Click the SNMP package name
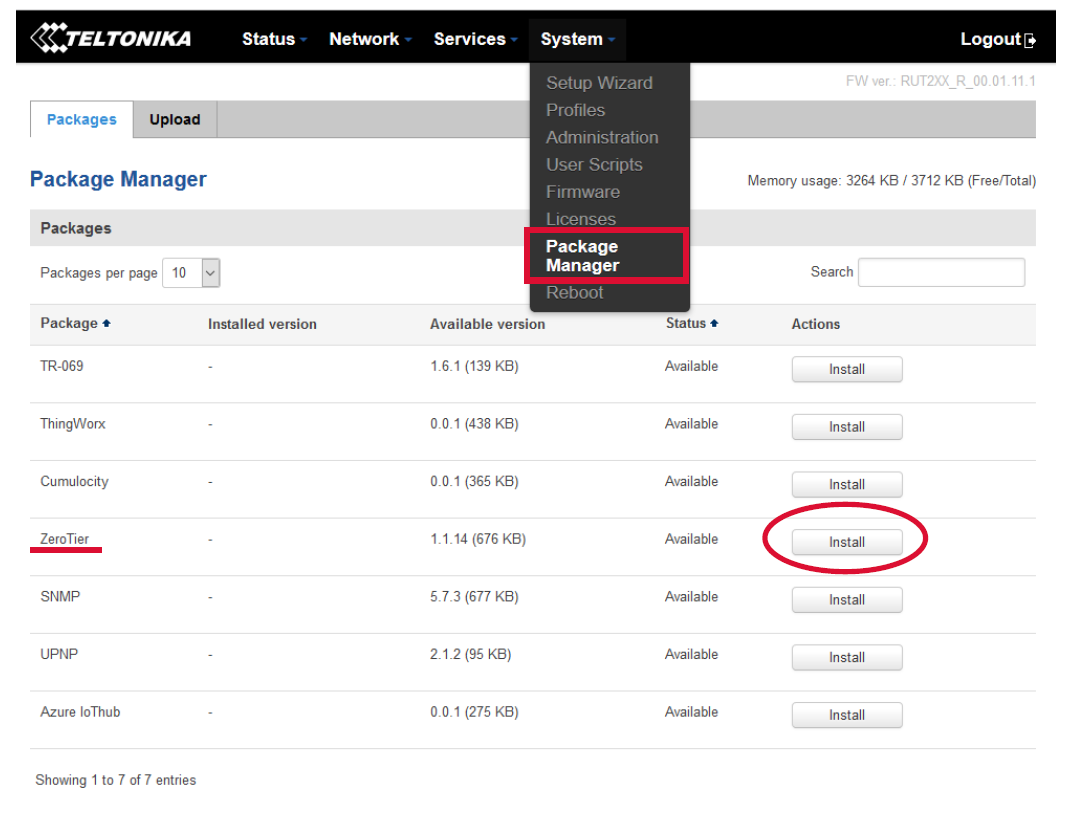 tap(60, 596)
